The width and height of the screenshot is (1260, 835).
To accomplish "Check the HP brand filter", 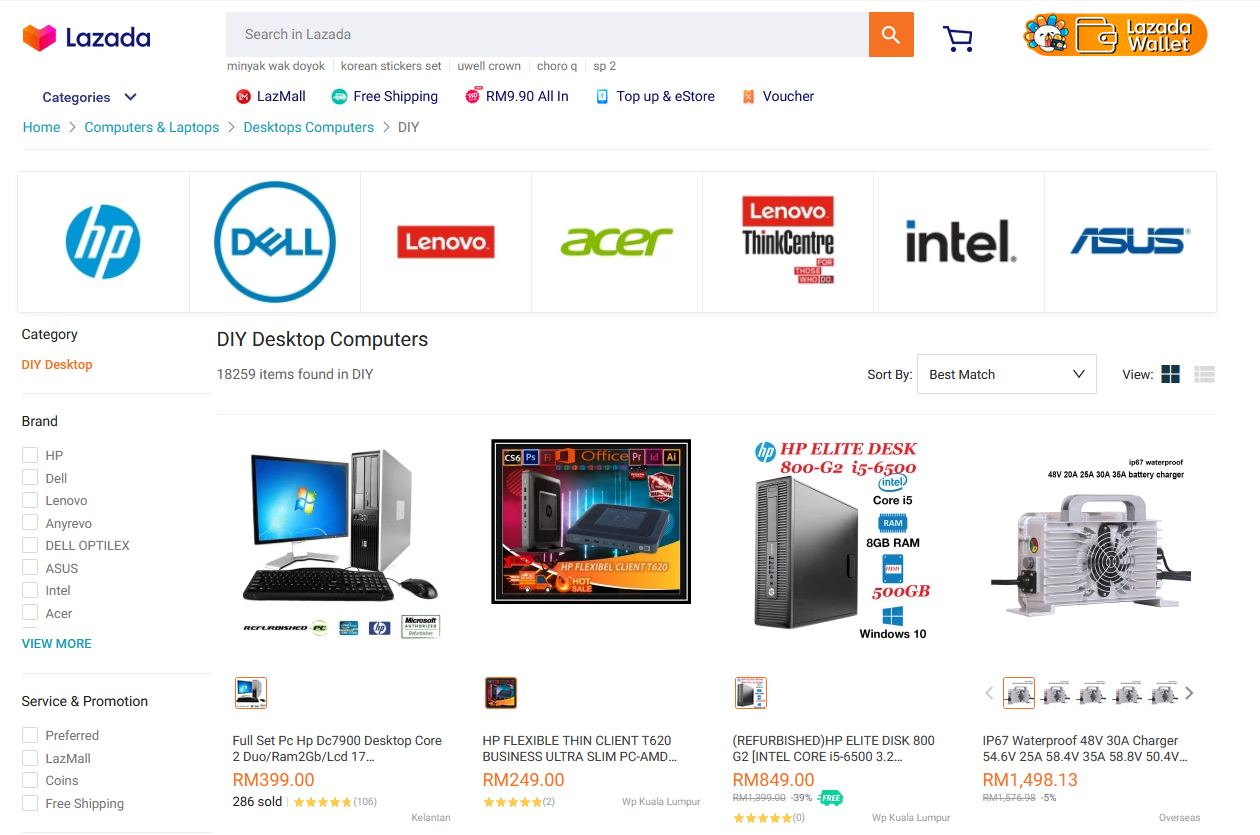I will click(x=30, y=455).
